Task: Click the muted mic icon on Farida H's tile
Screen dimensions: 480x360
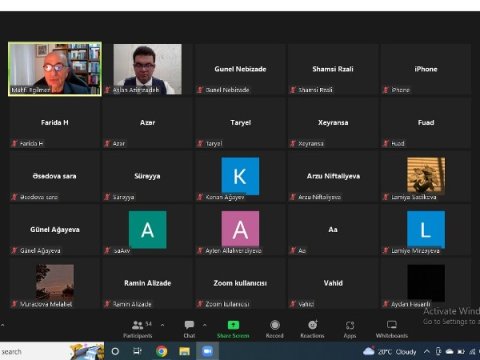Action: 14,143
